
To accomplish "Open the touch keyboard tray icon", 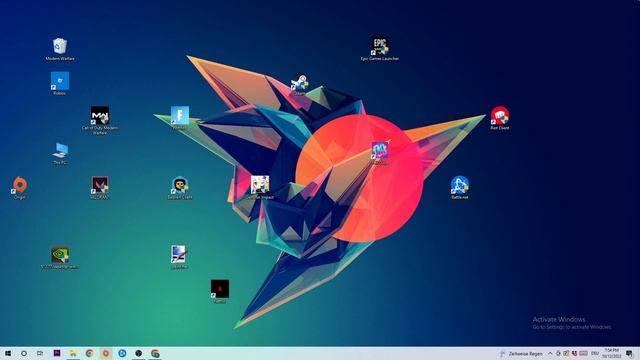I will tap(584, 353).
